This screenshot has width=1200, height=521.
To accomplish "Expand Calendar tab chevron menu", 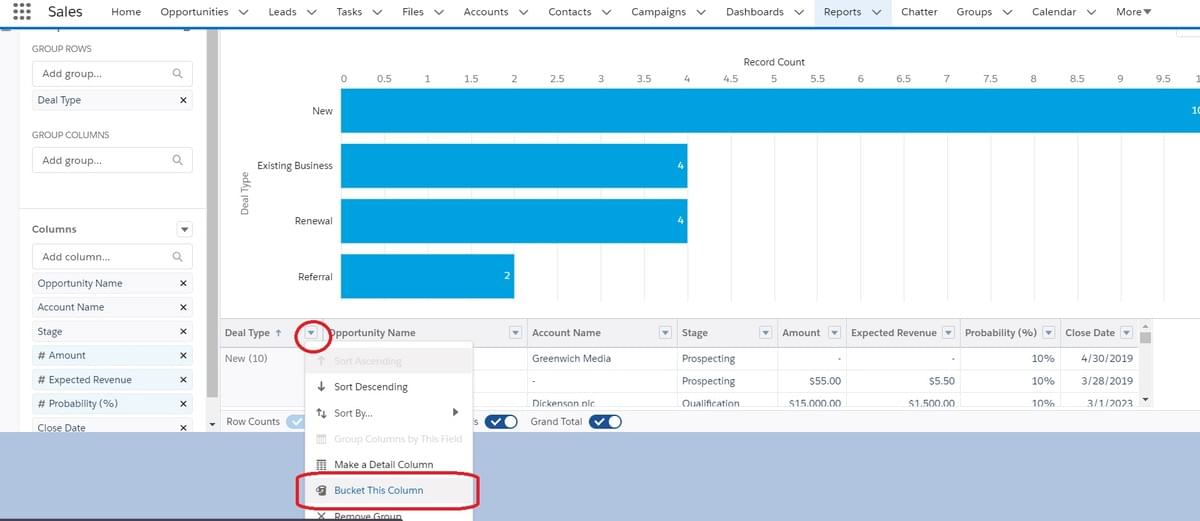I will coord(1091,12).
